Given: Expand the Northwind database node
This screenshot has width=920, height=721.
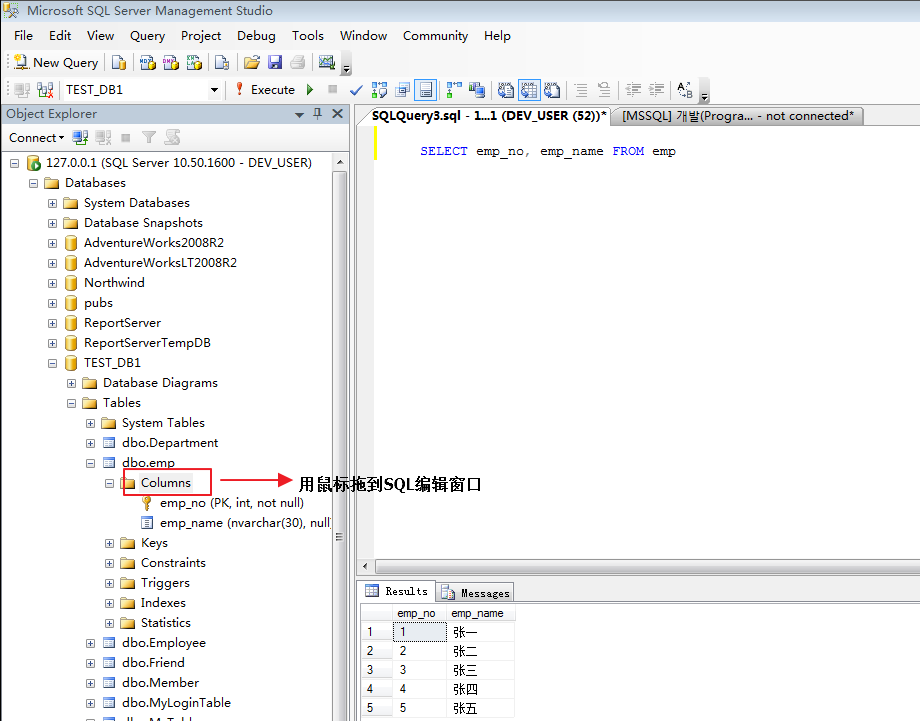Looking at the screenshot, I should (52, 283).
